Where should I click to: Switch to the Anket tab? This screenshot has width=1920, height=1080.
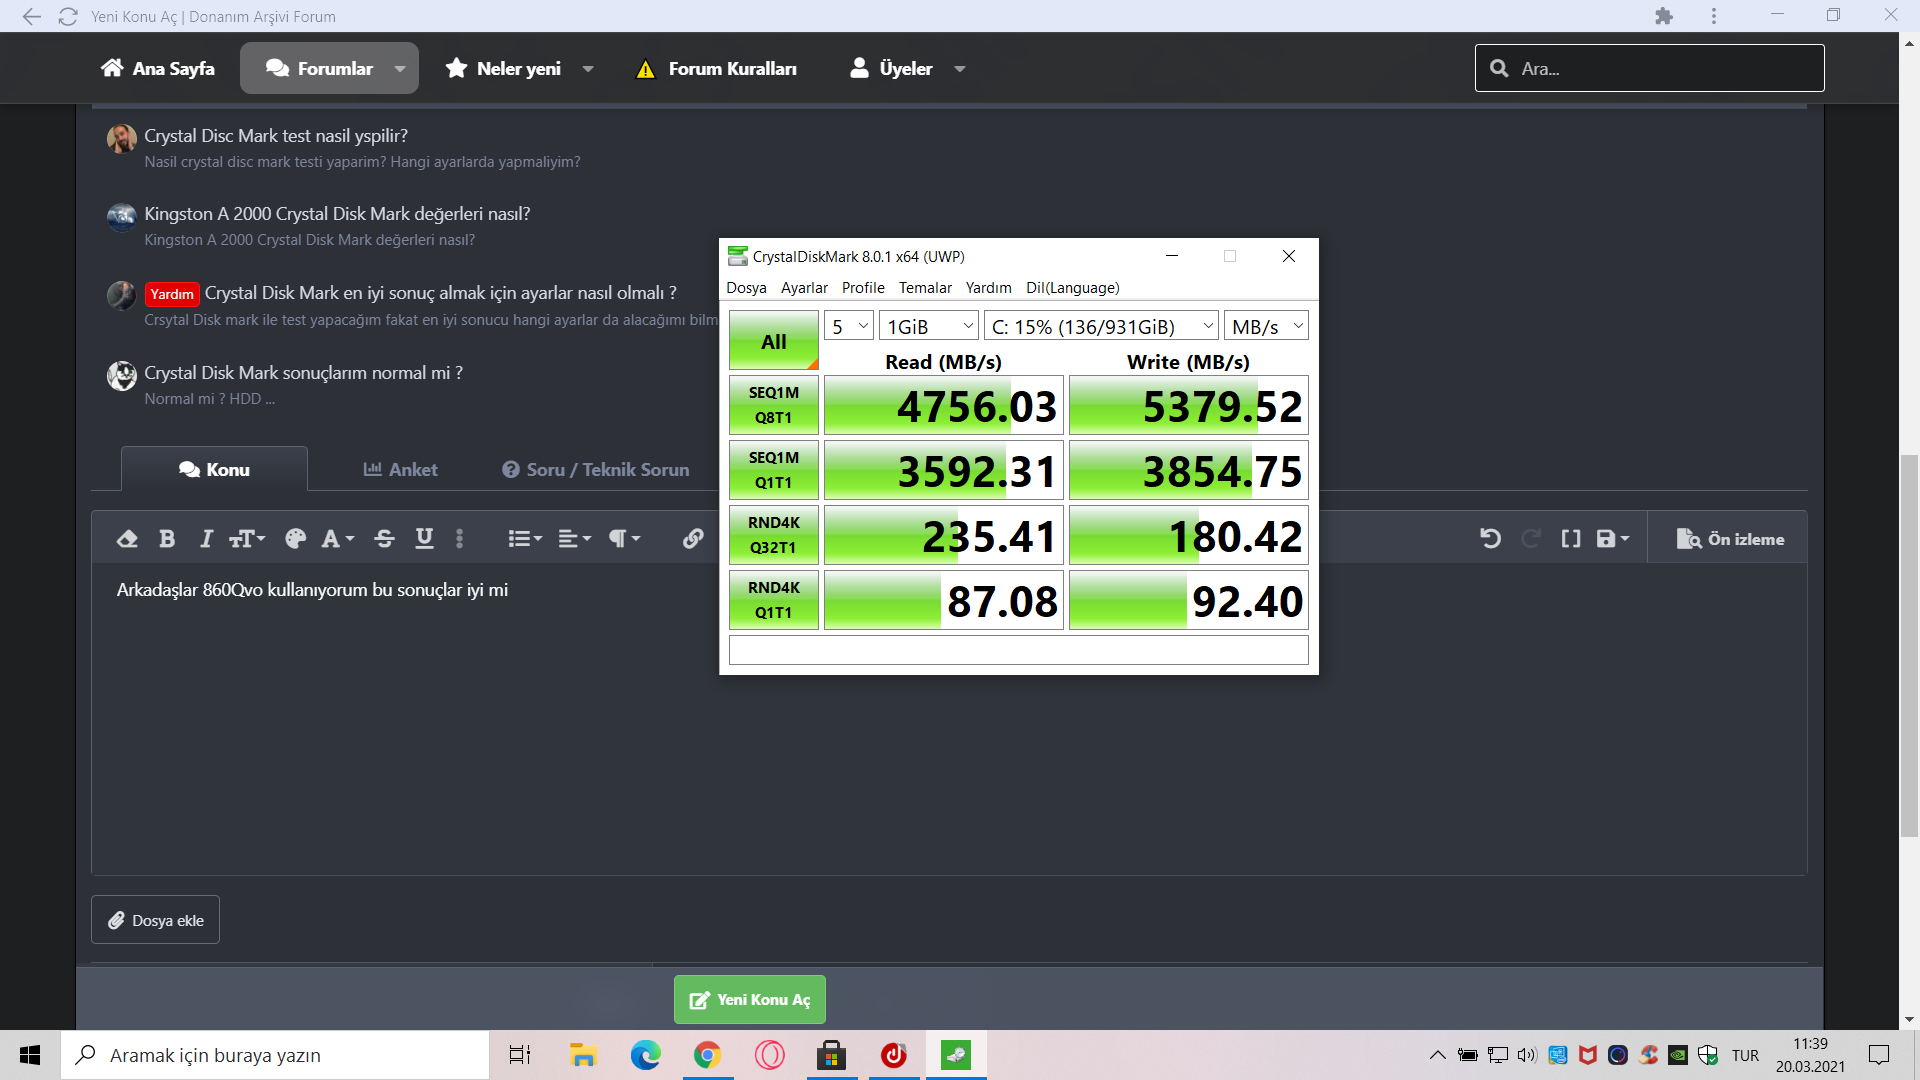tap(400, 469)
